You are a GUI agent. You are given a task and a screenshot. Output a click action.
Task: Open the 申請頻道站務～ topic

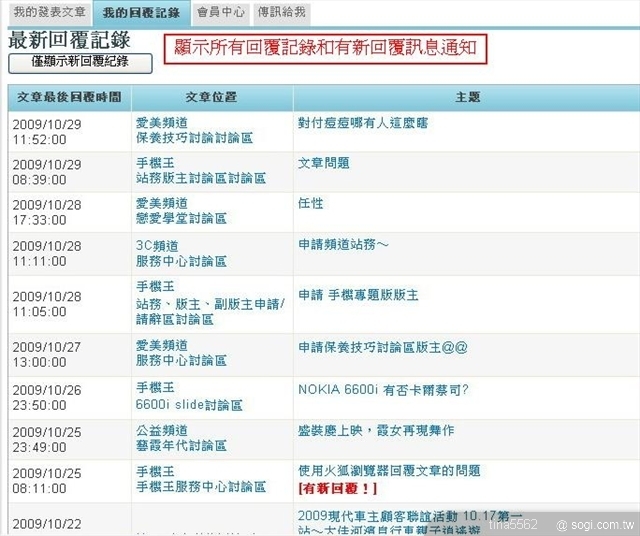343,245
